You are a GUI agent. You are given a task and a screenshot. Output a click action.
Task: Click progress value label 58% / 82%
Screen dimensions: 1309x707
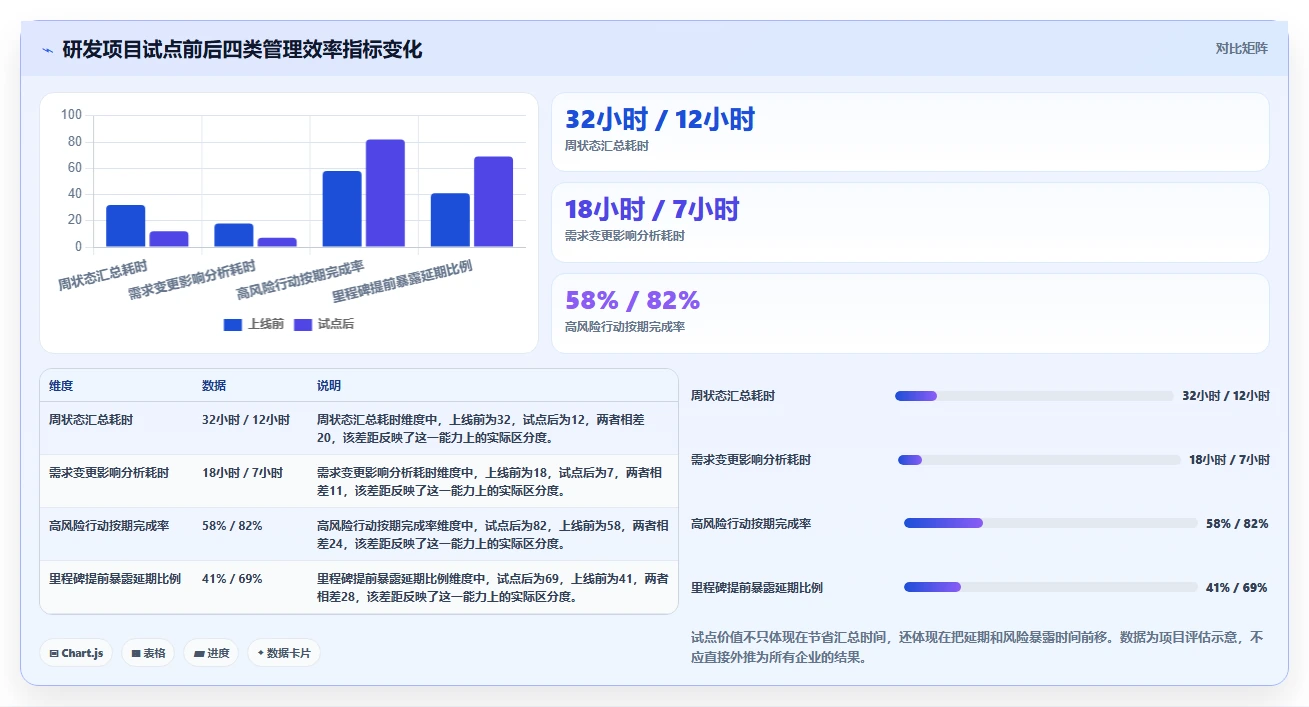click(x=1237, y=524)
